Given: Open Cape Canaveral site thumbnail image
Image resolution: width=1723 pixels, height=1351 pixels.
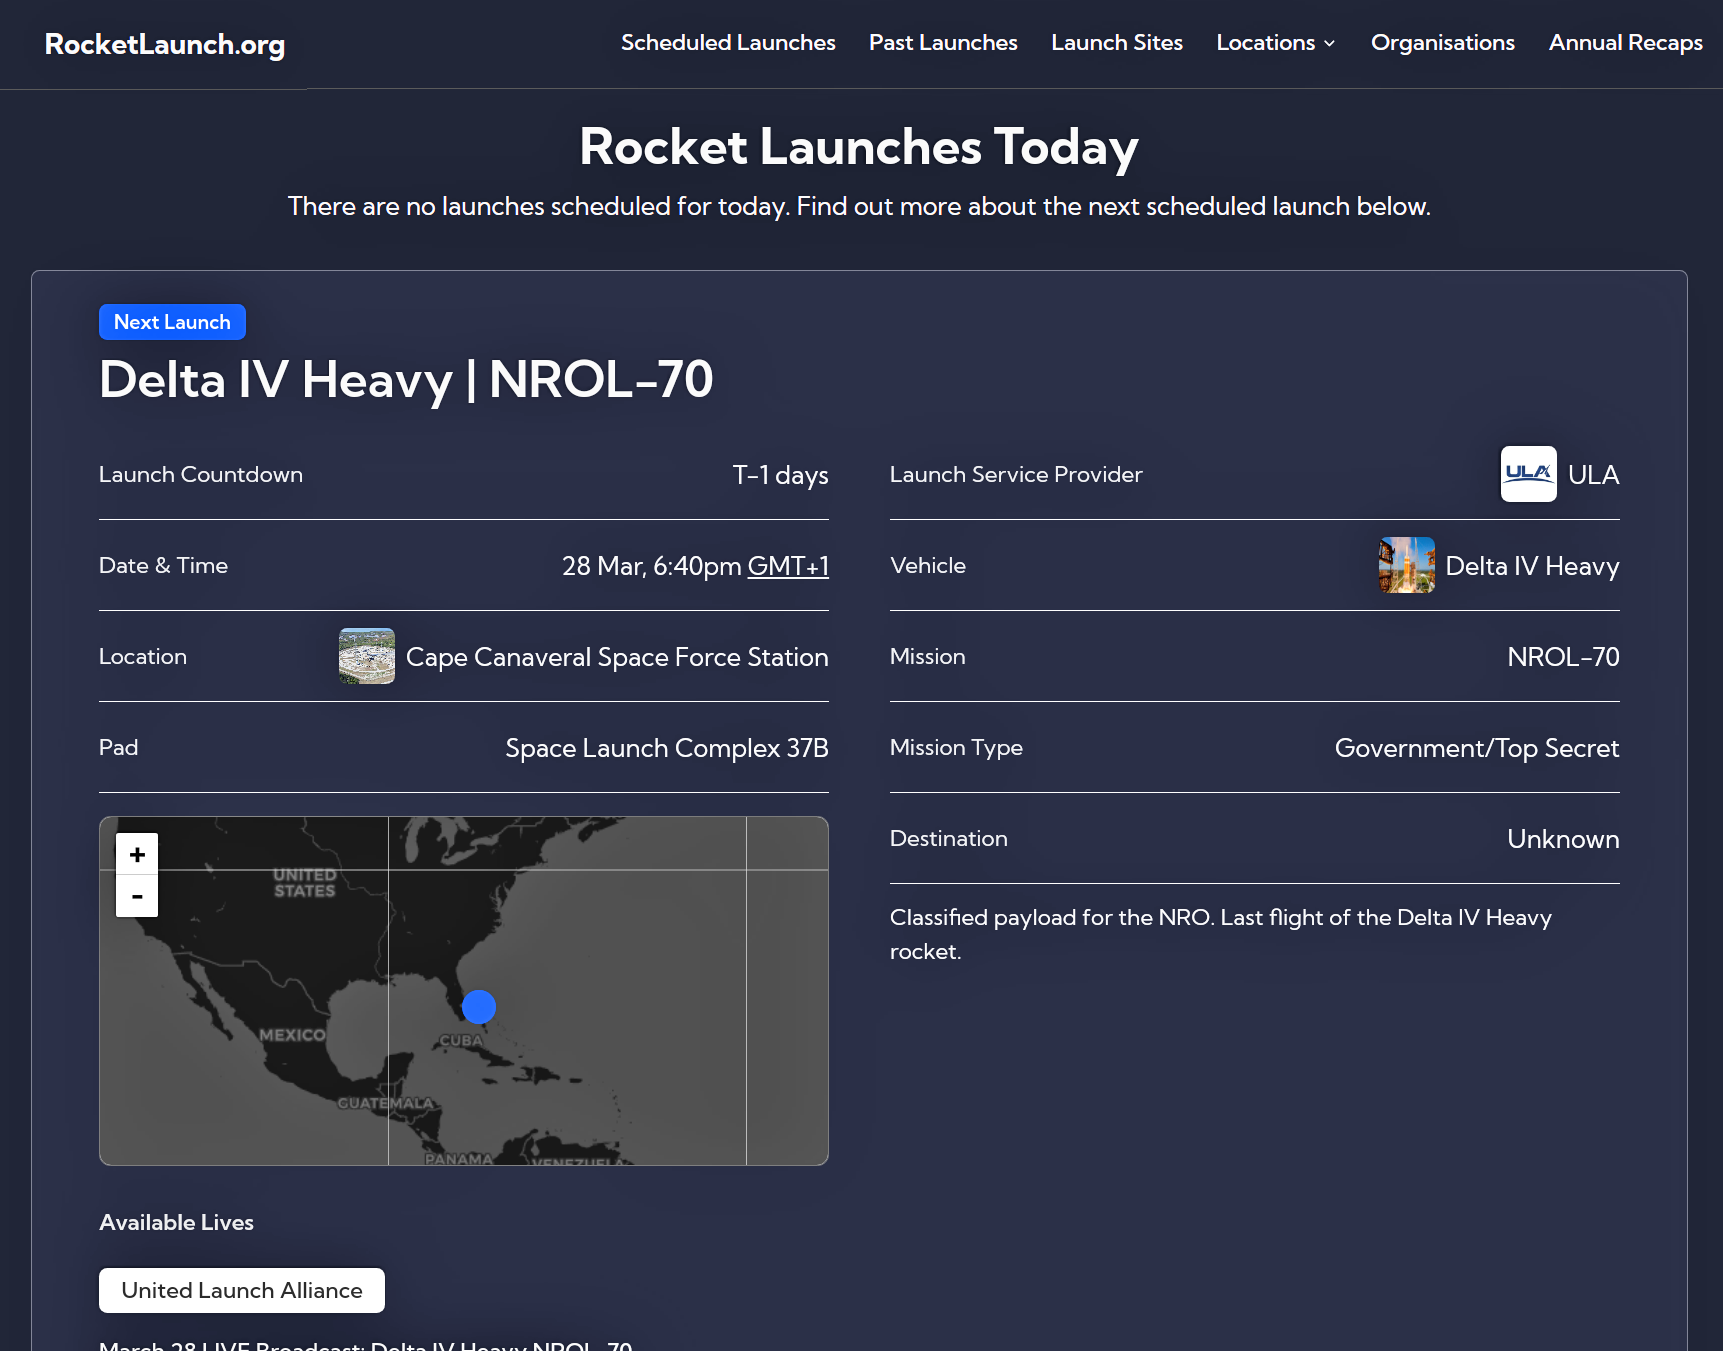Looking at the screenshot, I should click(367, 656).
